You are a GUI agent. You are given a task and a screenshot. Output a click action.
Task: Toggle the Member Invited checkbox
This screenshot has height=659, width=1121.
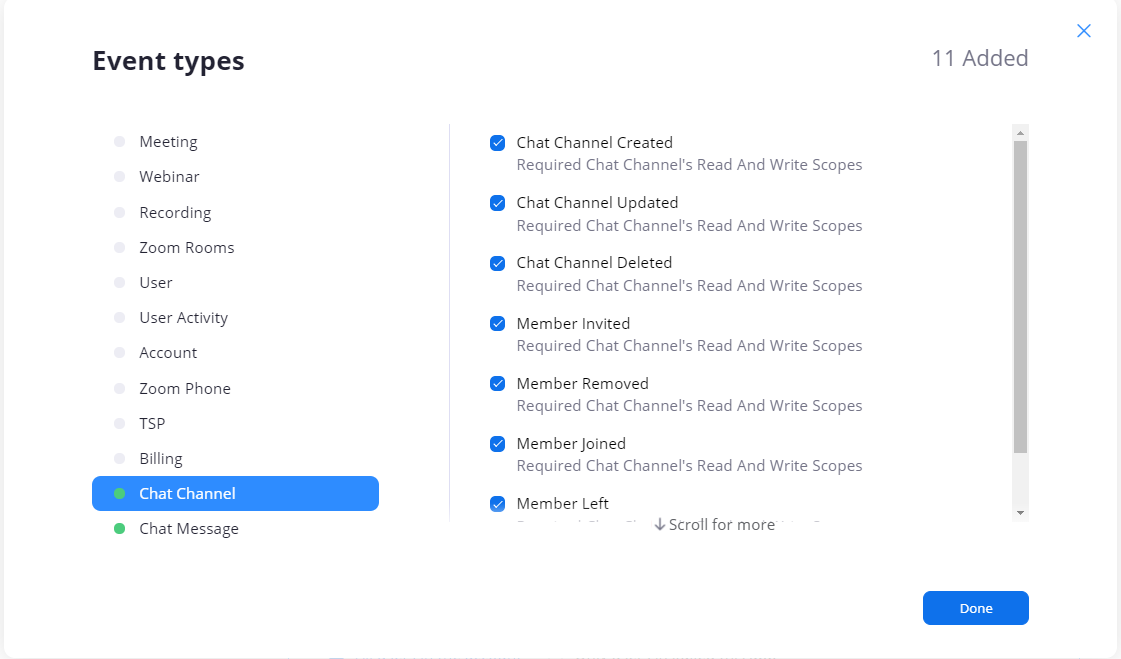click(497, 324)
